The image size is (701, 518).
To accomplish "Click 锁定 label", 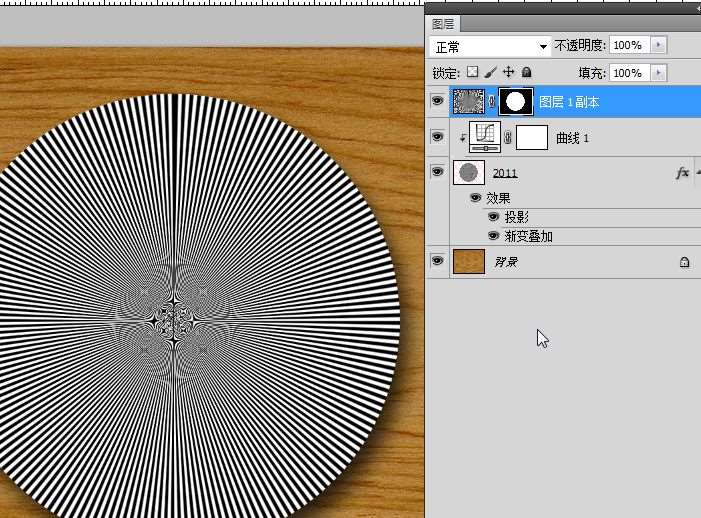I will 446,73.
